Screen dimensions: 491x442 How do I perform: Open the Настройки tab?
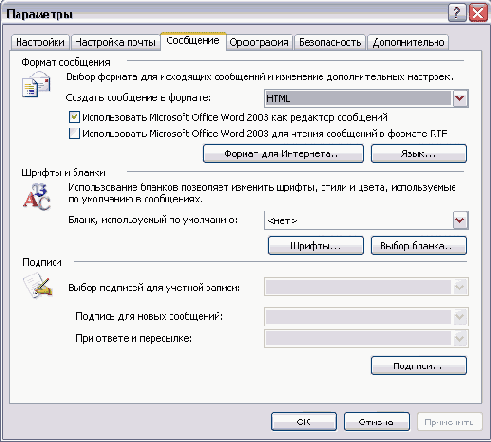pos(40,42)
